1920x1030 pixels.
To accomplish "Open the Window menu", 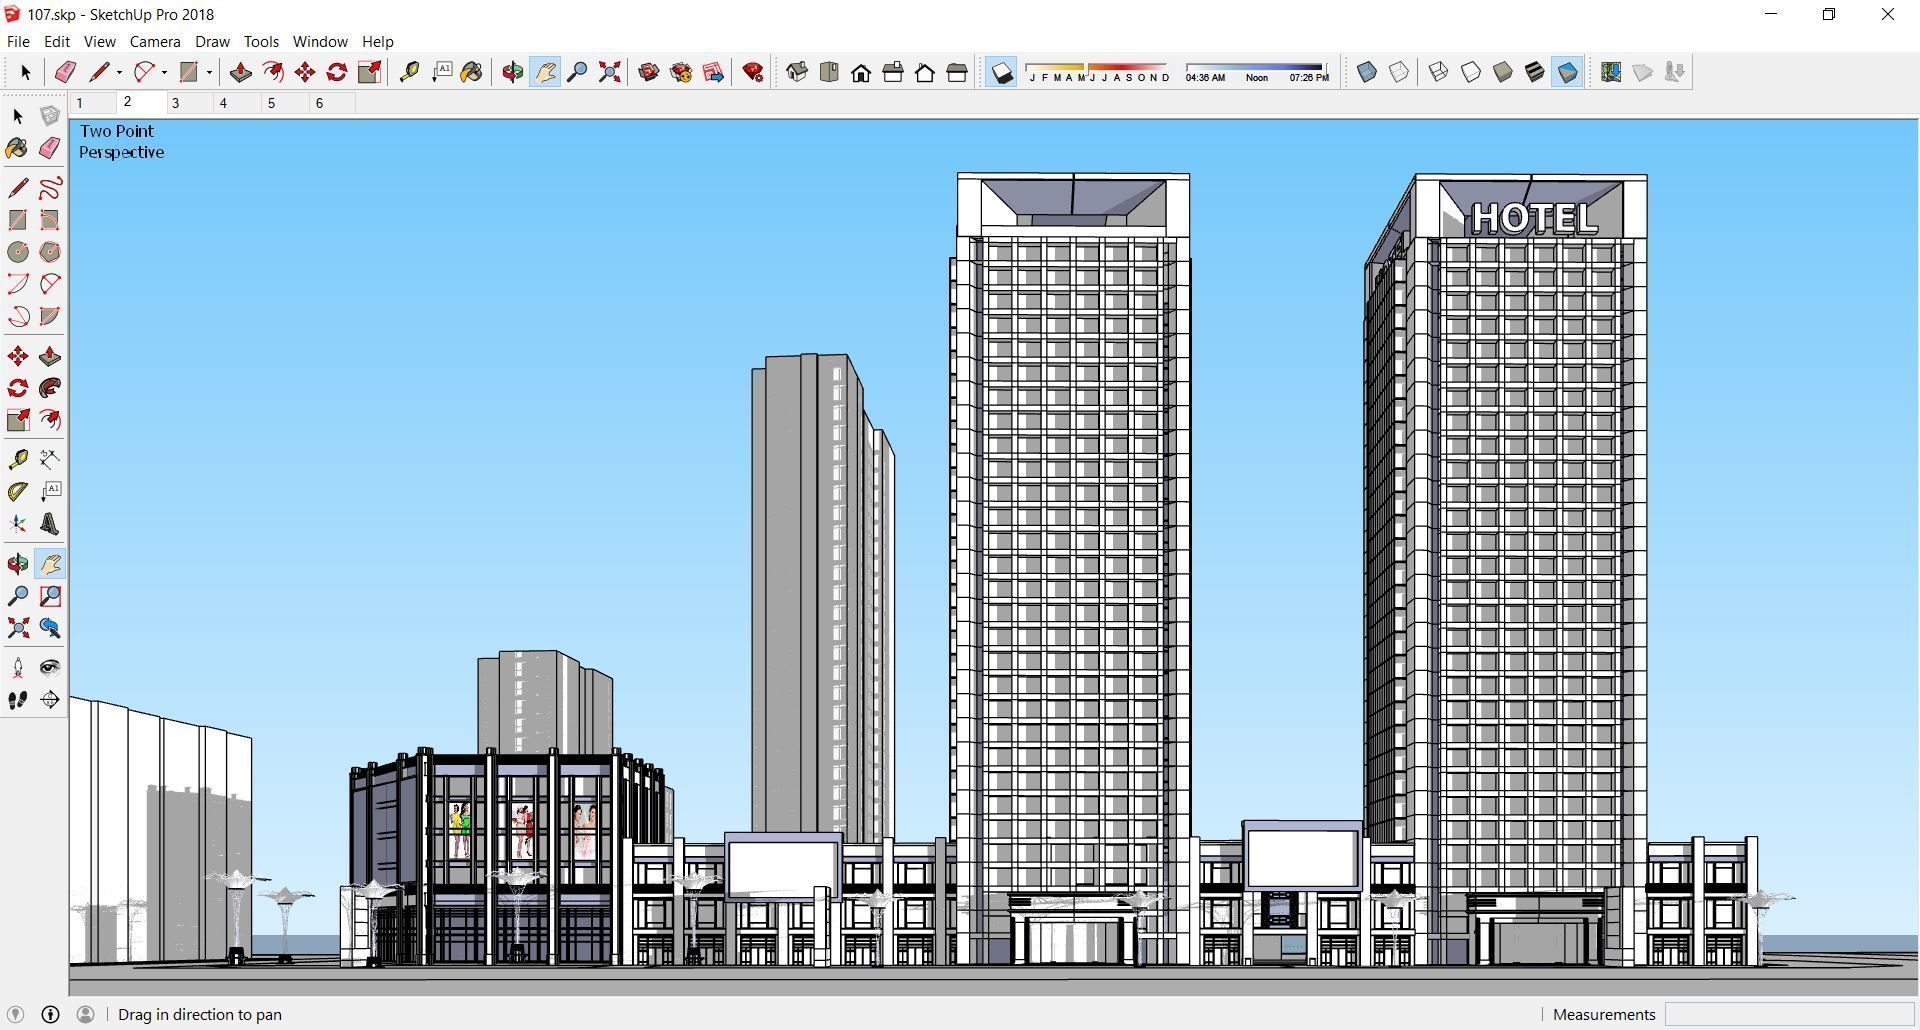I will (x=320, y=42).
